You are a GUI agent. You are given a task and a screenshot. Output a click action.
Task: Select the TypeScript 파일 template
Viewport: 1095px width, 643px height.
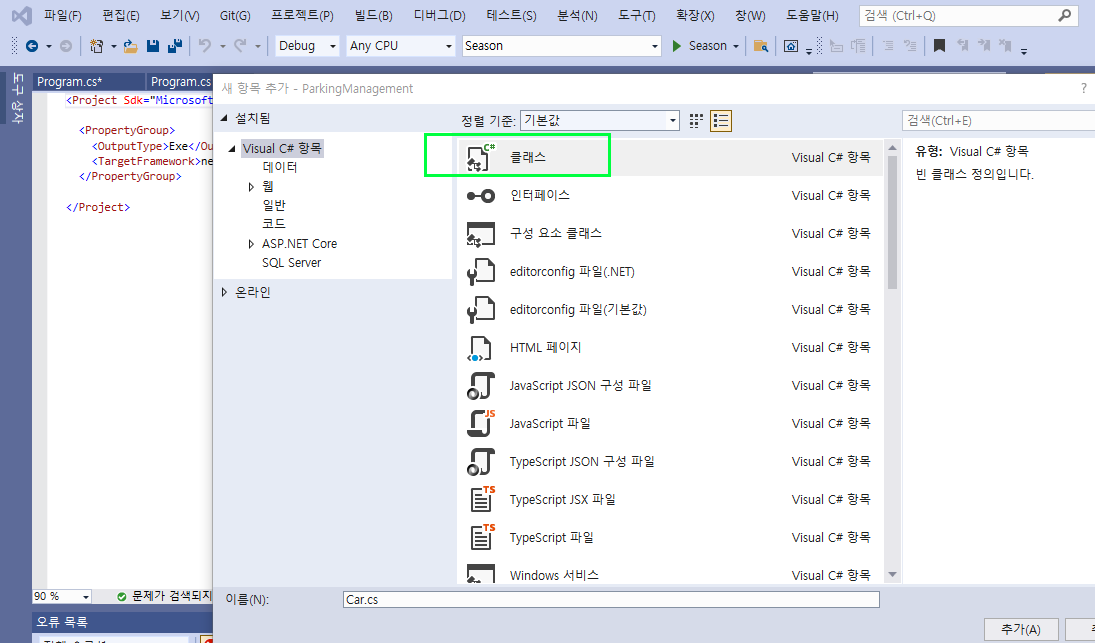point(670,538)
